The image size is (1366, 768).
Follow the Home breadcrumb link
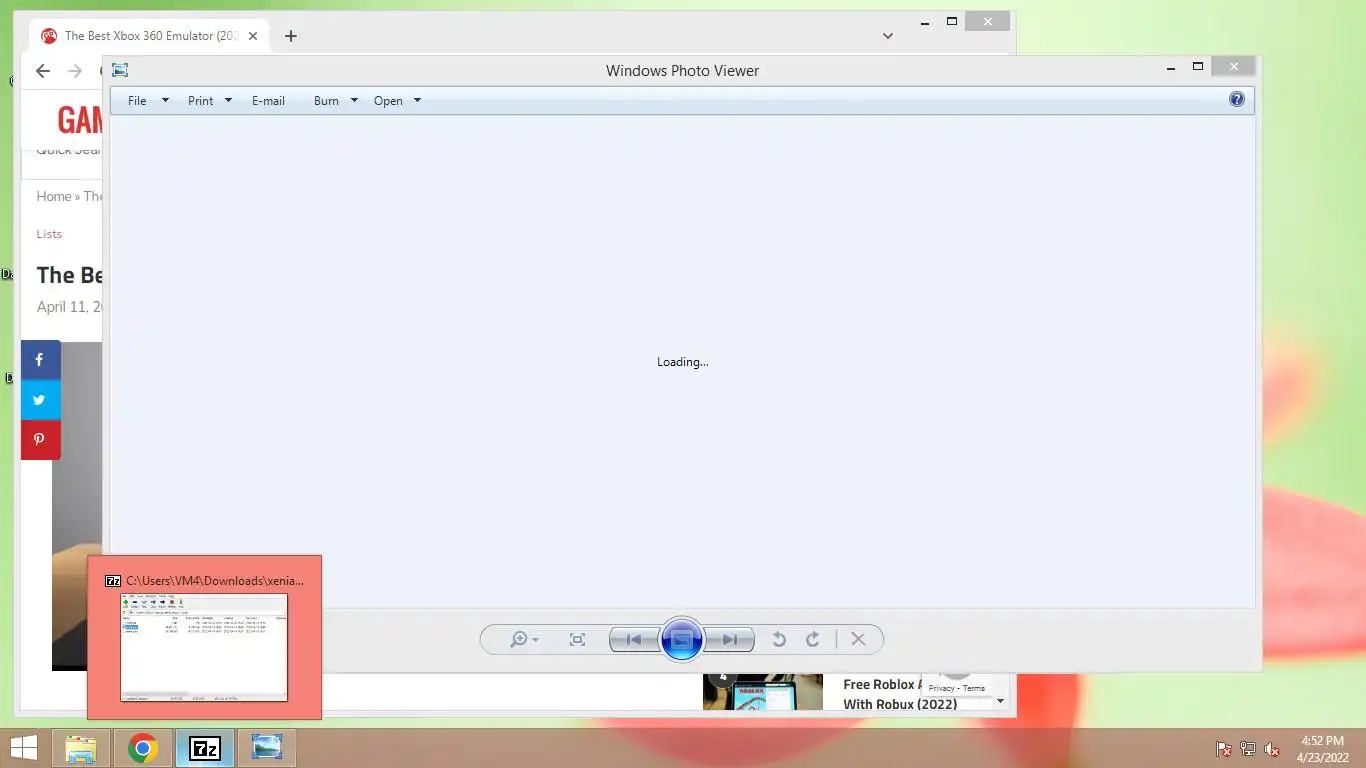pos(54,196)
